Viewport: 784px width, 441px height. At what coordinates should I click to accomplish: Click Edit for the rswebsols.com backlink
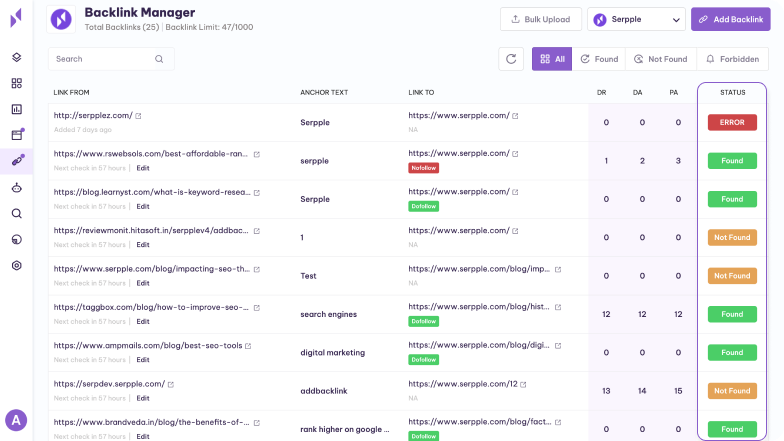tap(143, 168)
